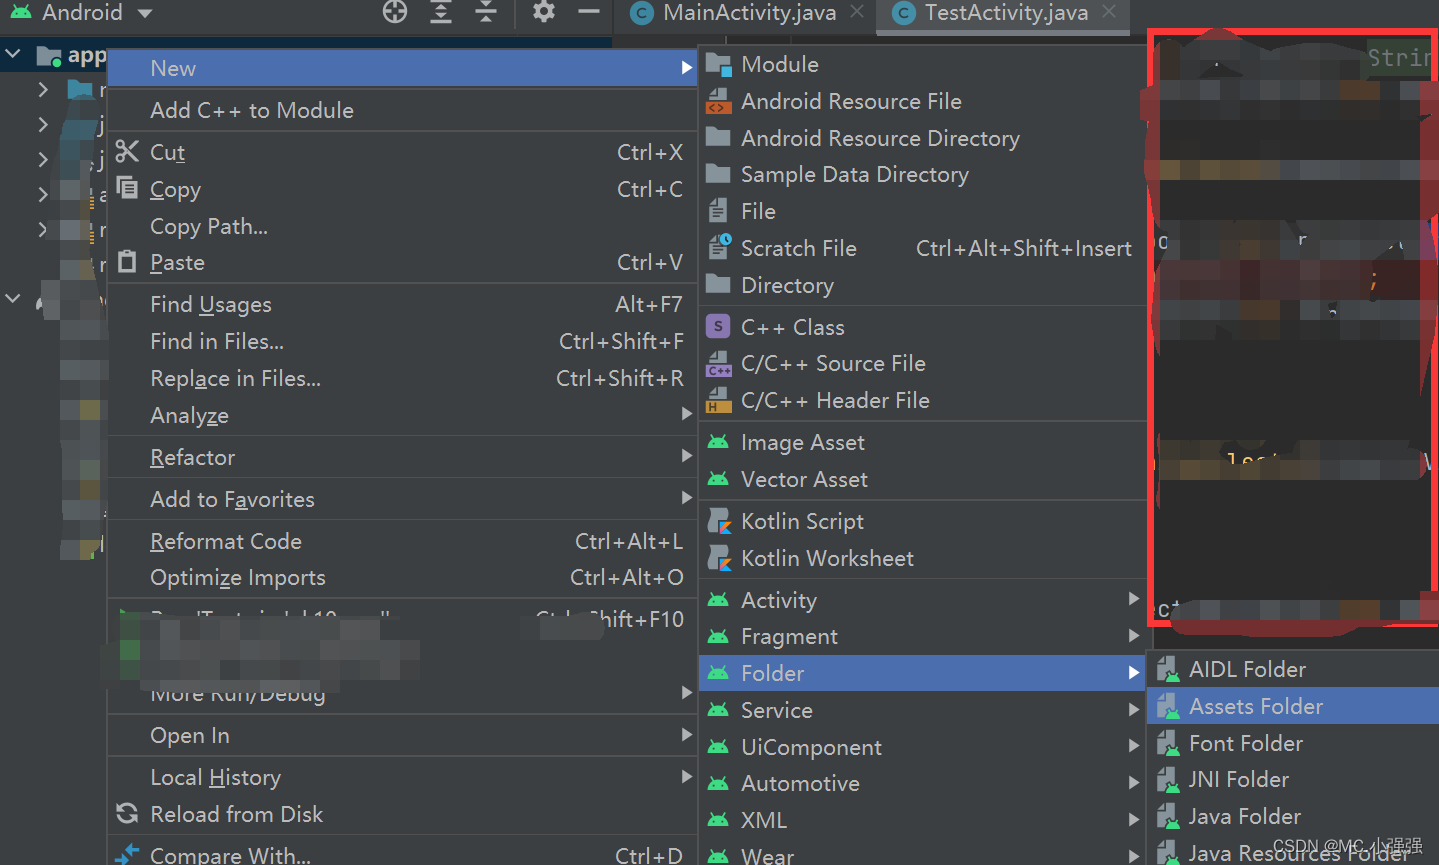Image resolution: width=1439 pixels, height=865 pixels.
Task: Click the Select Opened File target icon
Action: (395, 12)
